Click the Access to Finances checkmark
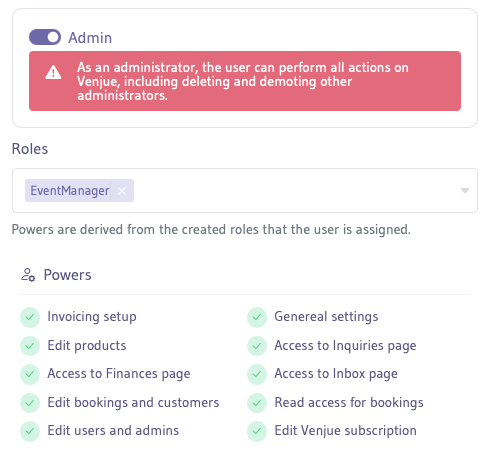The height and width of the screenshot is (450, 487). pos(30,374)
